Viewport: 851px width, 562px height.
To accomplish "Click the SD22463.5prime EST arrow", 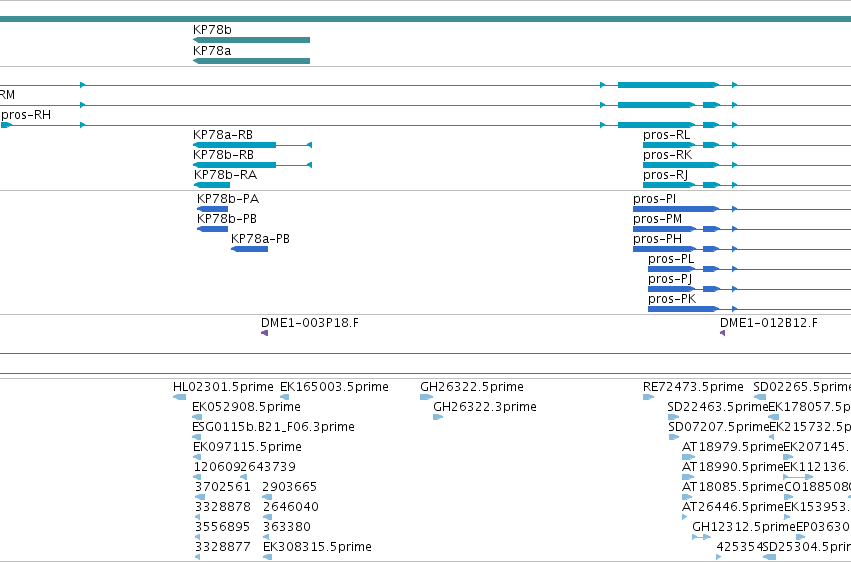I will [x=673, y=417].
